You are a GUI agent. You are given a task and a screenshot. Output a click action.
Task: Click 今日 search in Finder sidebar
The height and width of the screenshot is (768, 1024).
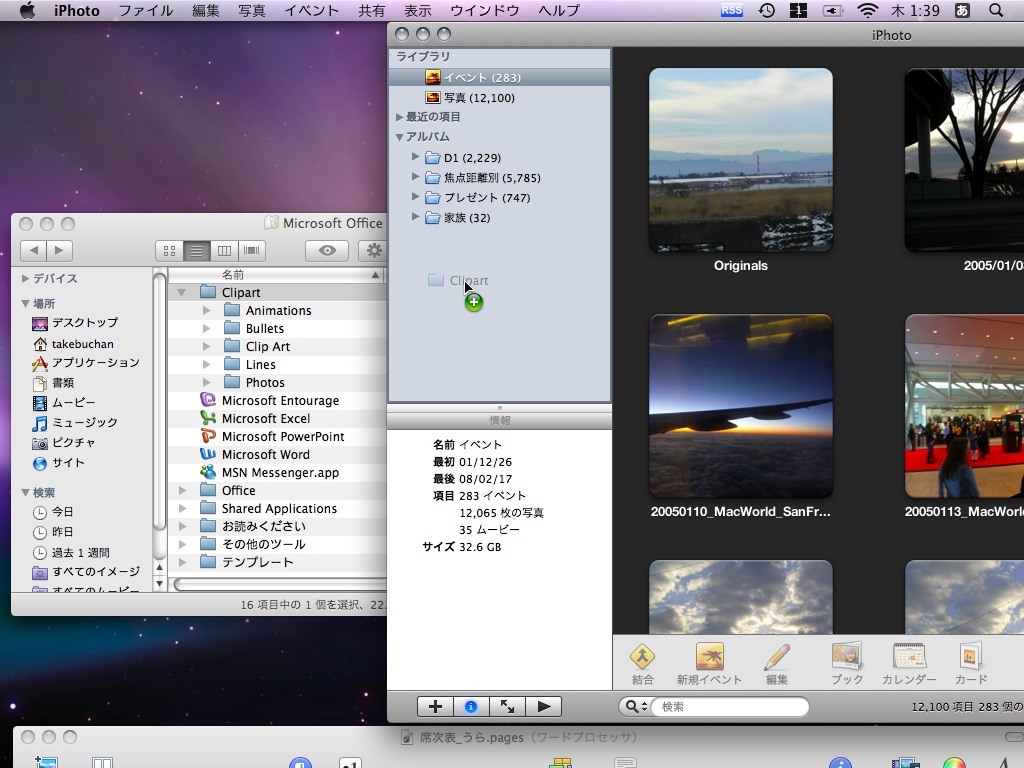[54, 513]
